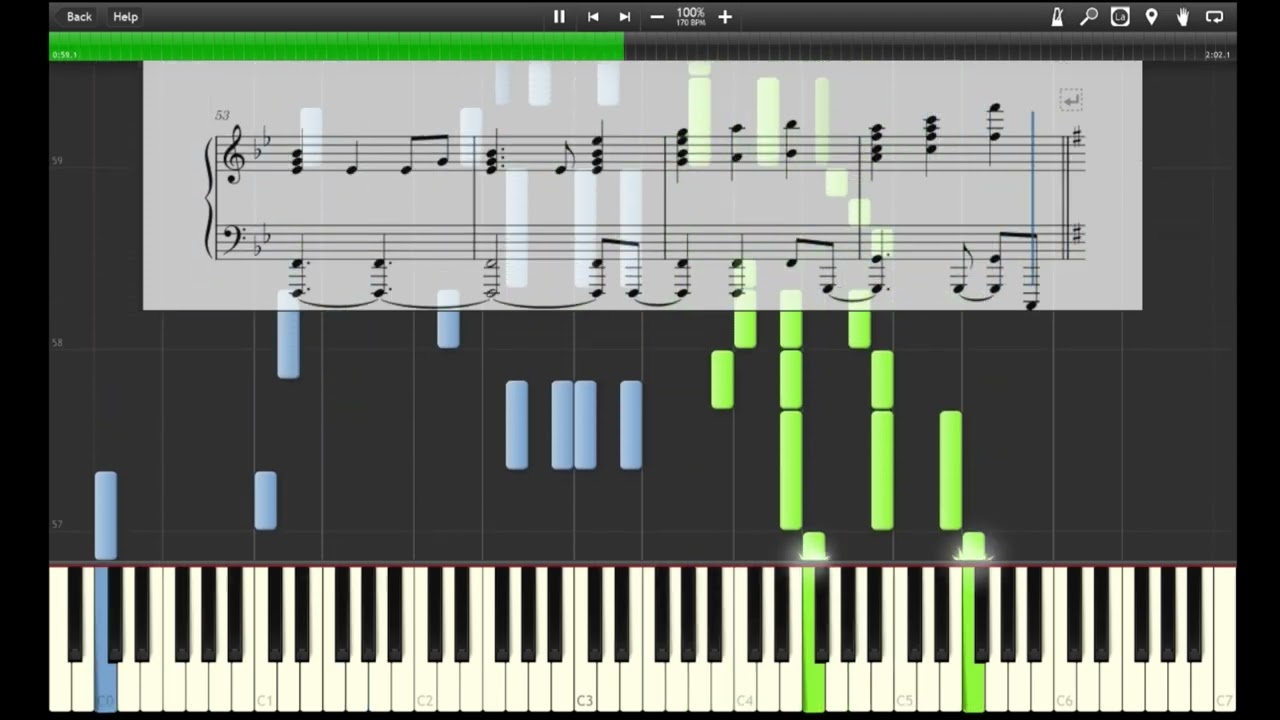Skip back with the previous button
Image resolution: width=1280 pixels, height=720 pixels.
click(593, 17)
